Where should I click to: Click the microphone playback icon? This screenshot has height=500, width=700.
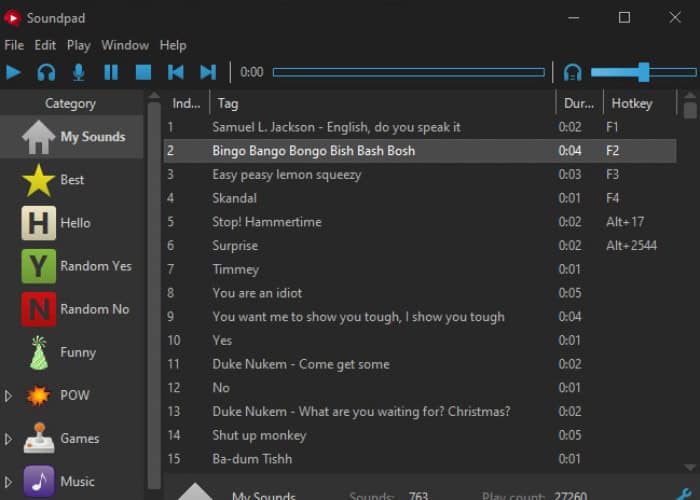point(79,72)
